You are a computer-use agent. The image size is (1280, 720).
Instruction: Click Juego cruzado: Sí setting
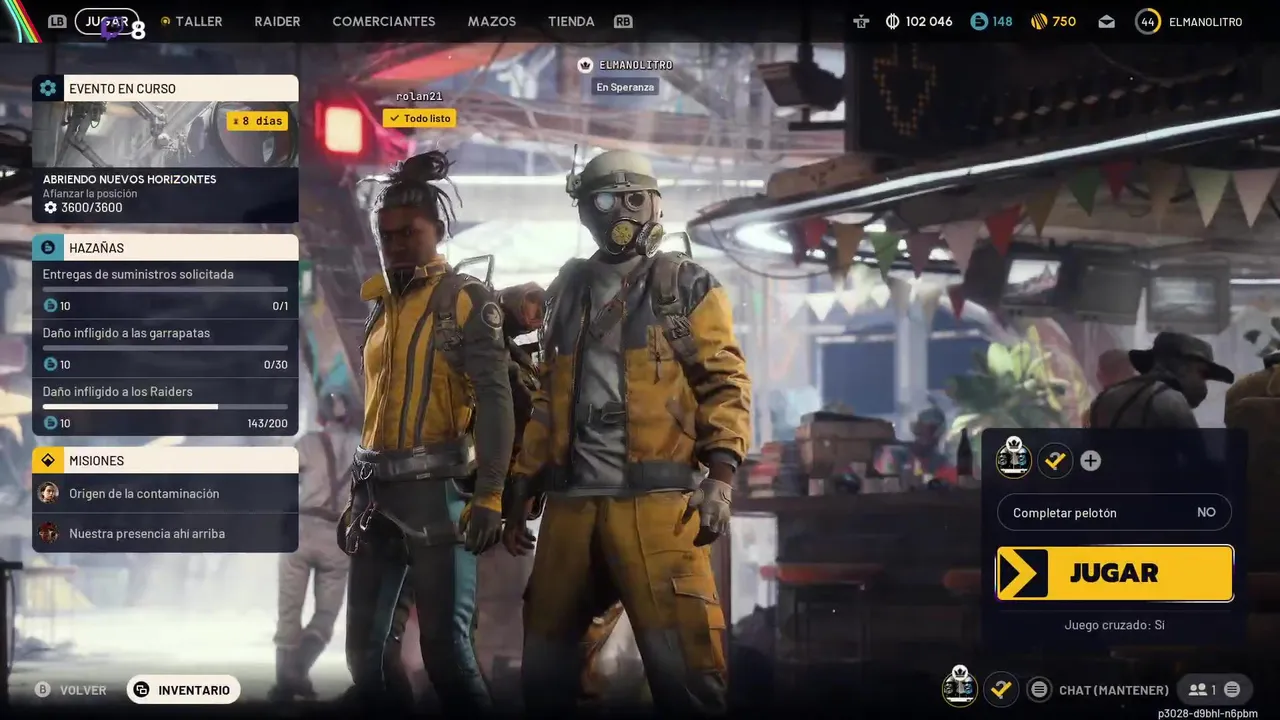[1114, 625]
